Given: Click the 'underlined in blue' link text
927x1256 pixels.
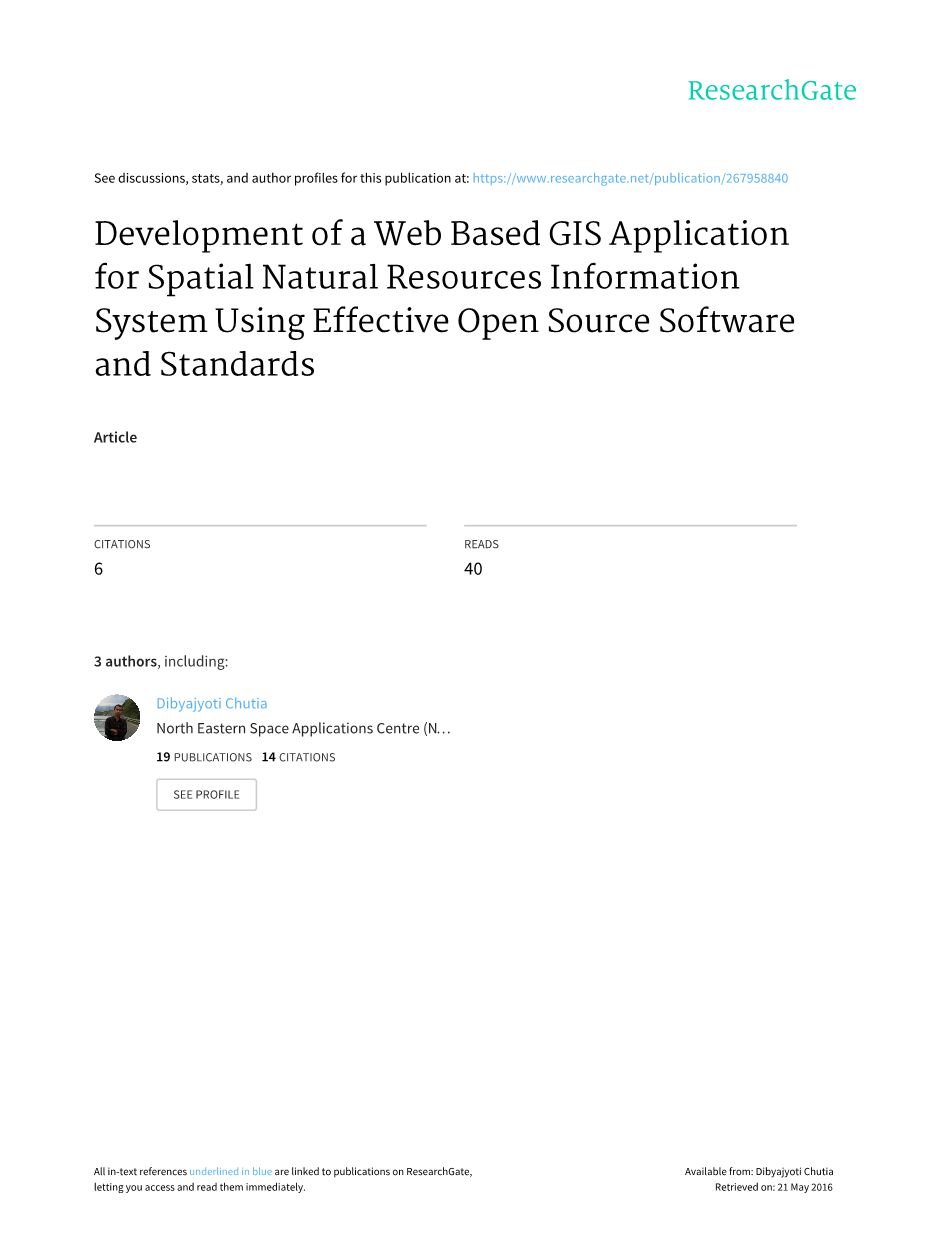Looking at the screenshot, I should pos(230,1171).
